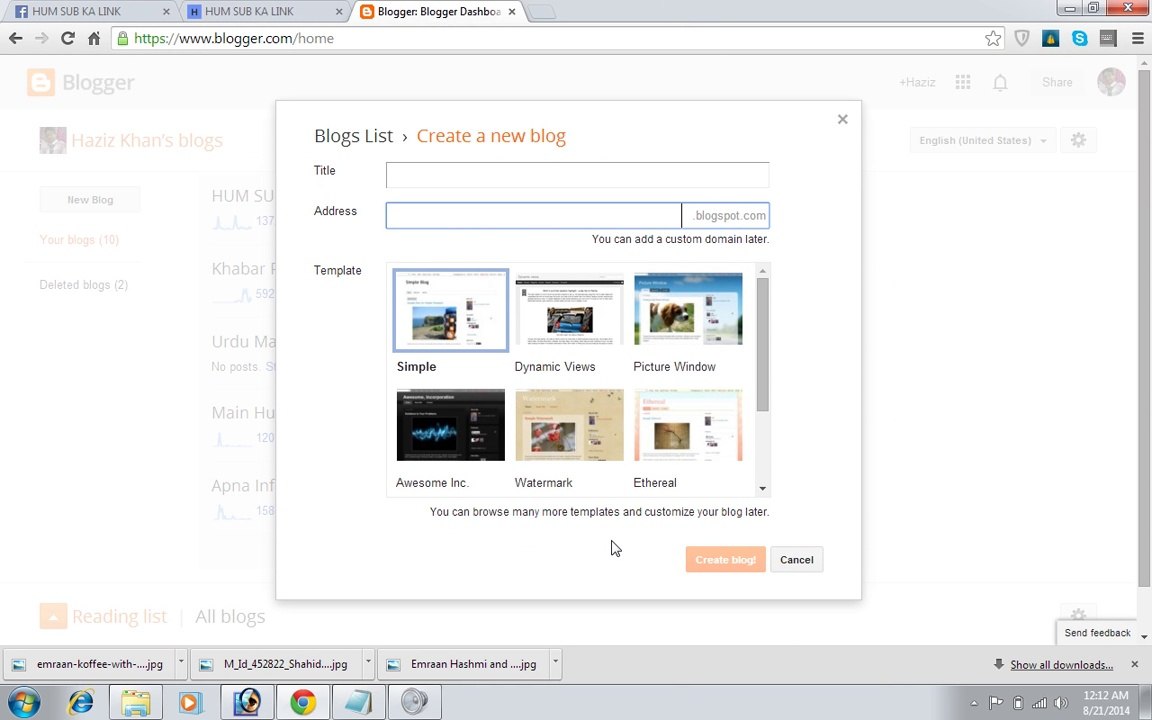
Task: Select the Picture Window template thumbnail
Action: [x=688, y=309]
